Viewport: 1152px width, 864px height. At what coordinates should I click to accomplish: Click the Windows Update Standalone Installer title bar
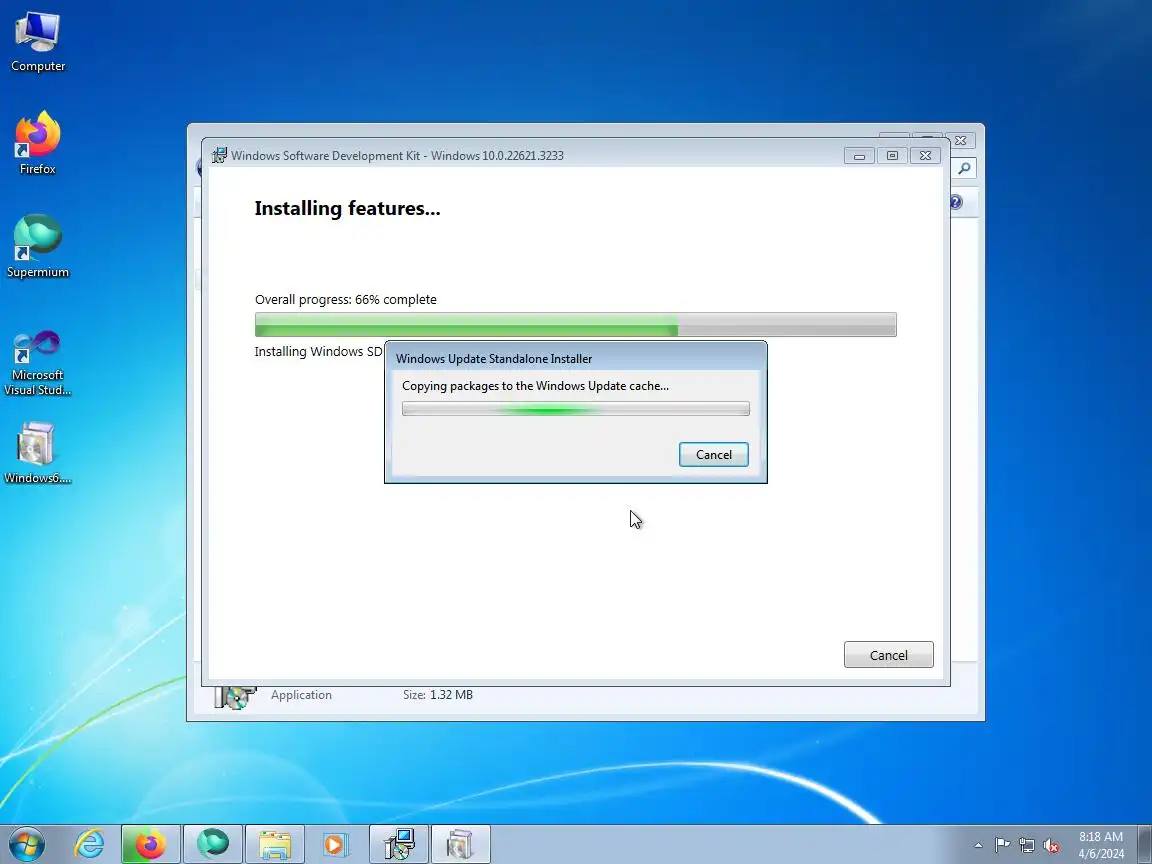coord(575,359)
